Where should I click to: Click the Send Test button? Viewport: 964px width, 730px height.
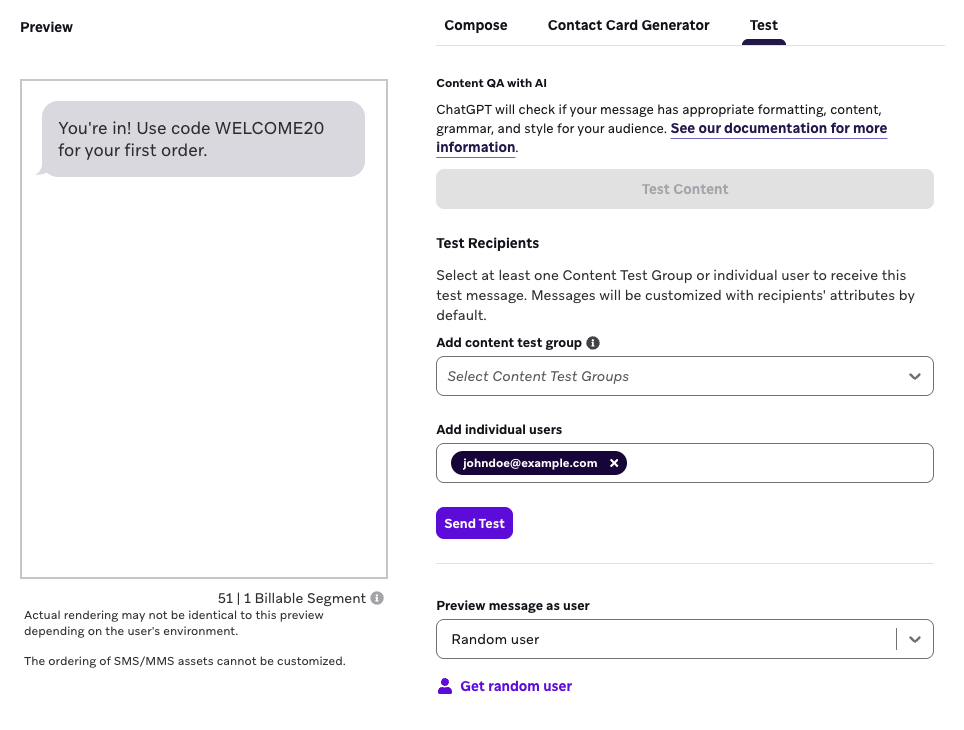point(474,523)
